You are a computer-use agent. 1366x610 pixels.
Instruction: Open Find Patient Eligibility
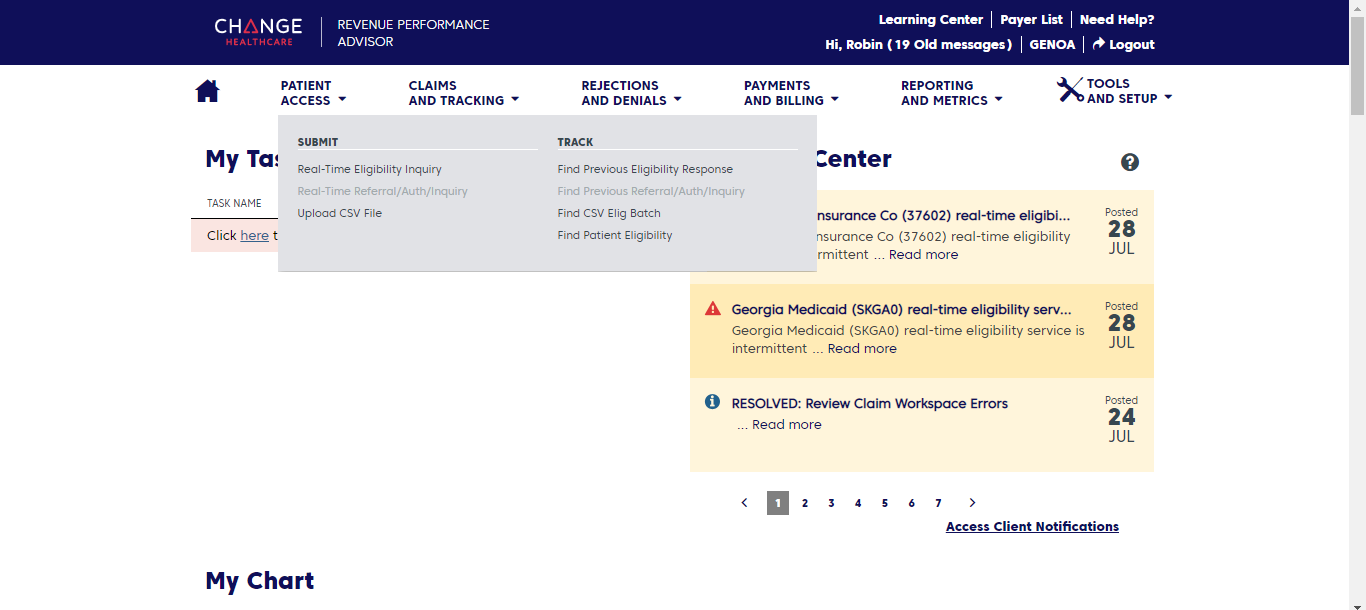614,236
